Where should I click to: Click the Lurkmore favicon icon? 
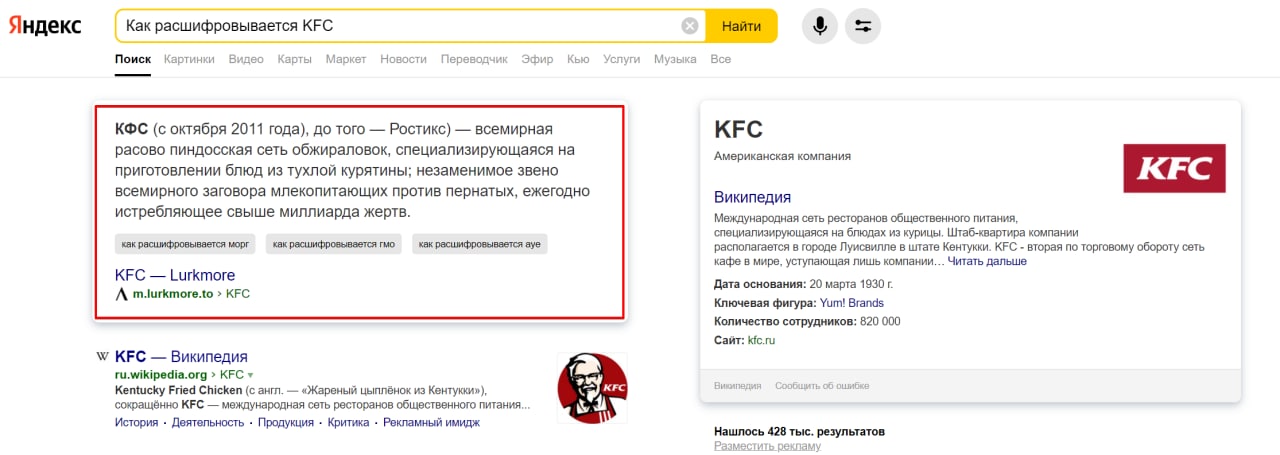pos(122,295)
